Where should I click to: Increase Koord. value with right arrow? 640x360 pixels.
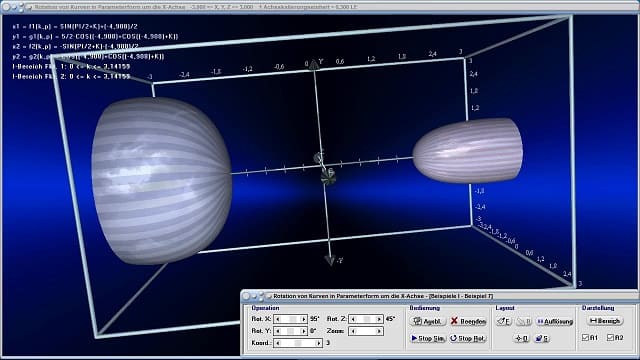click(x=319, y=343)
